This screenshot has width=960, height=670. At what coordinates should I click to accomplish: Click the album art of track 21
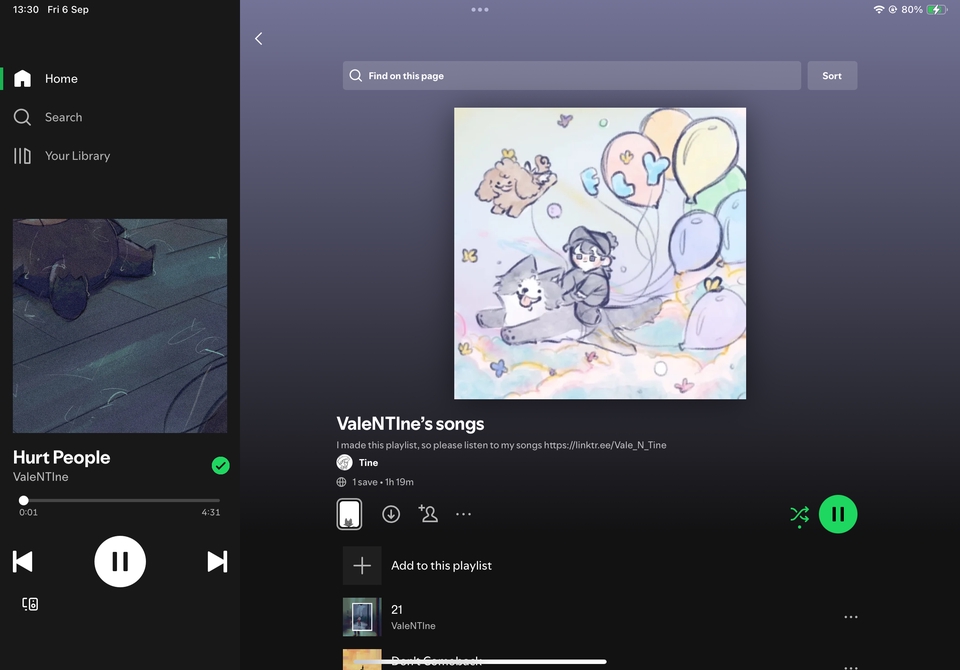click(362, 617)
